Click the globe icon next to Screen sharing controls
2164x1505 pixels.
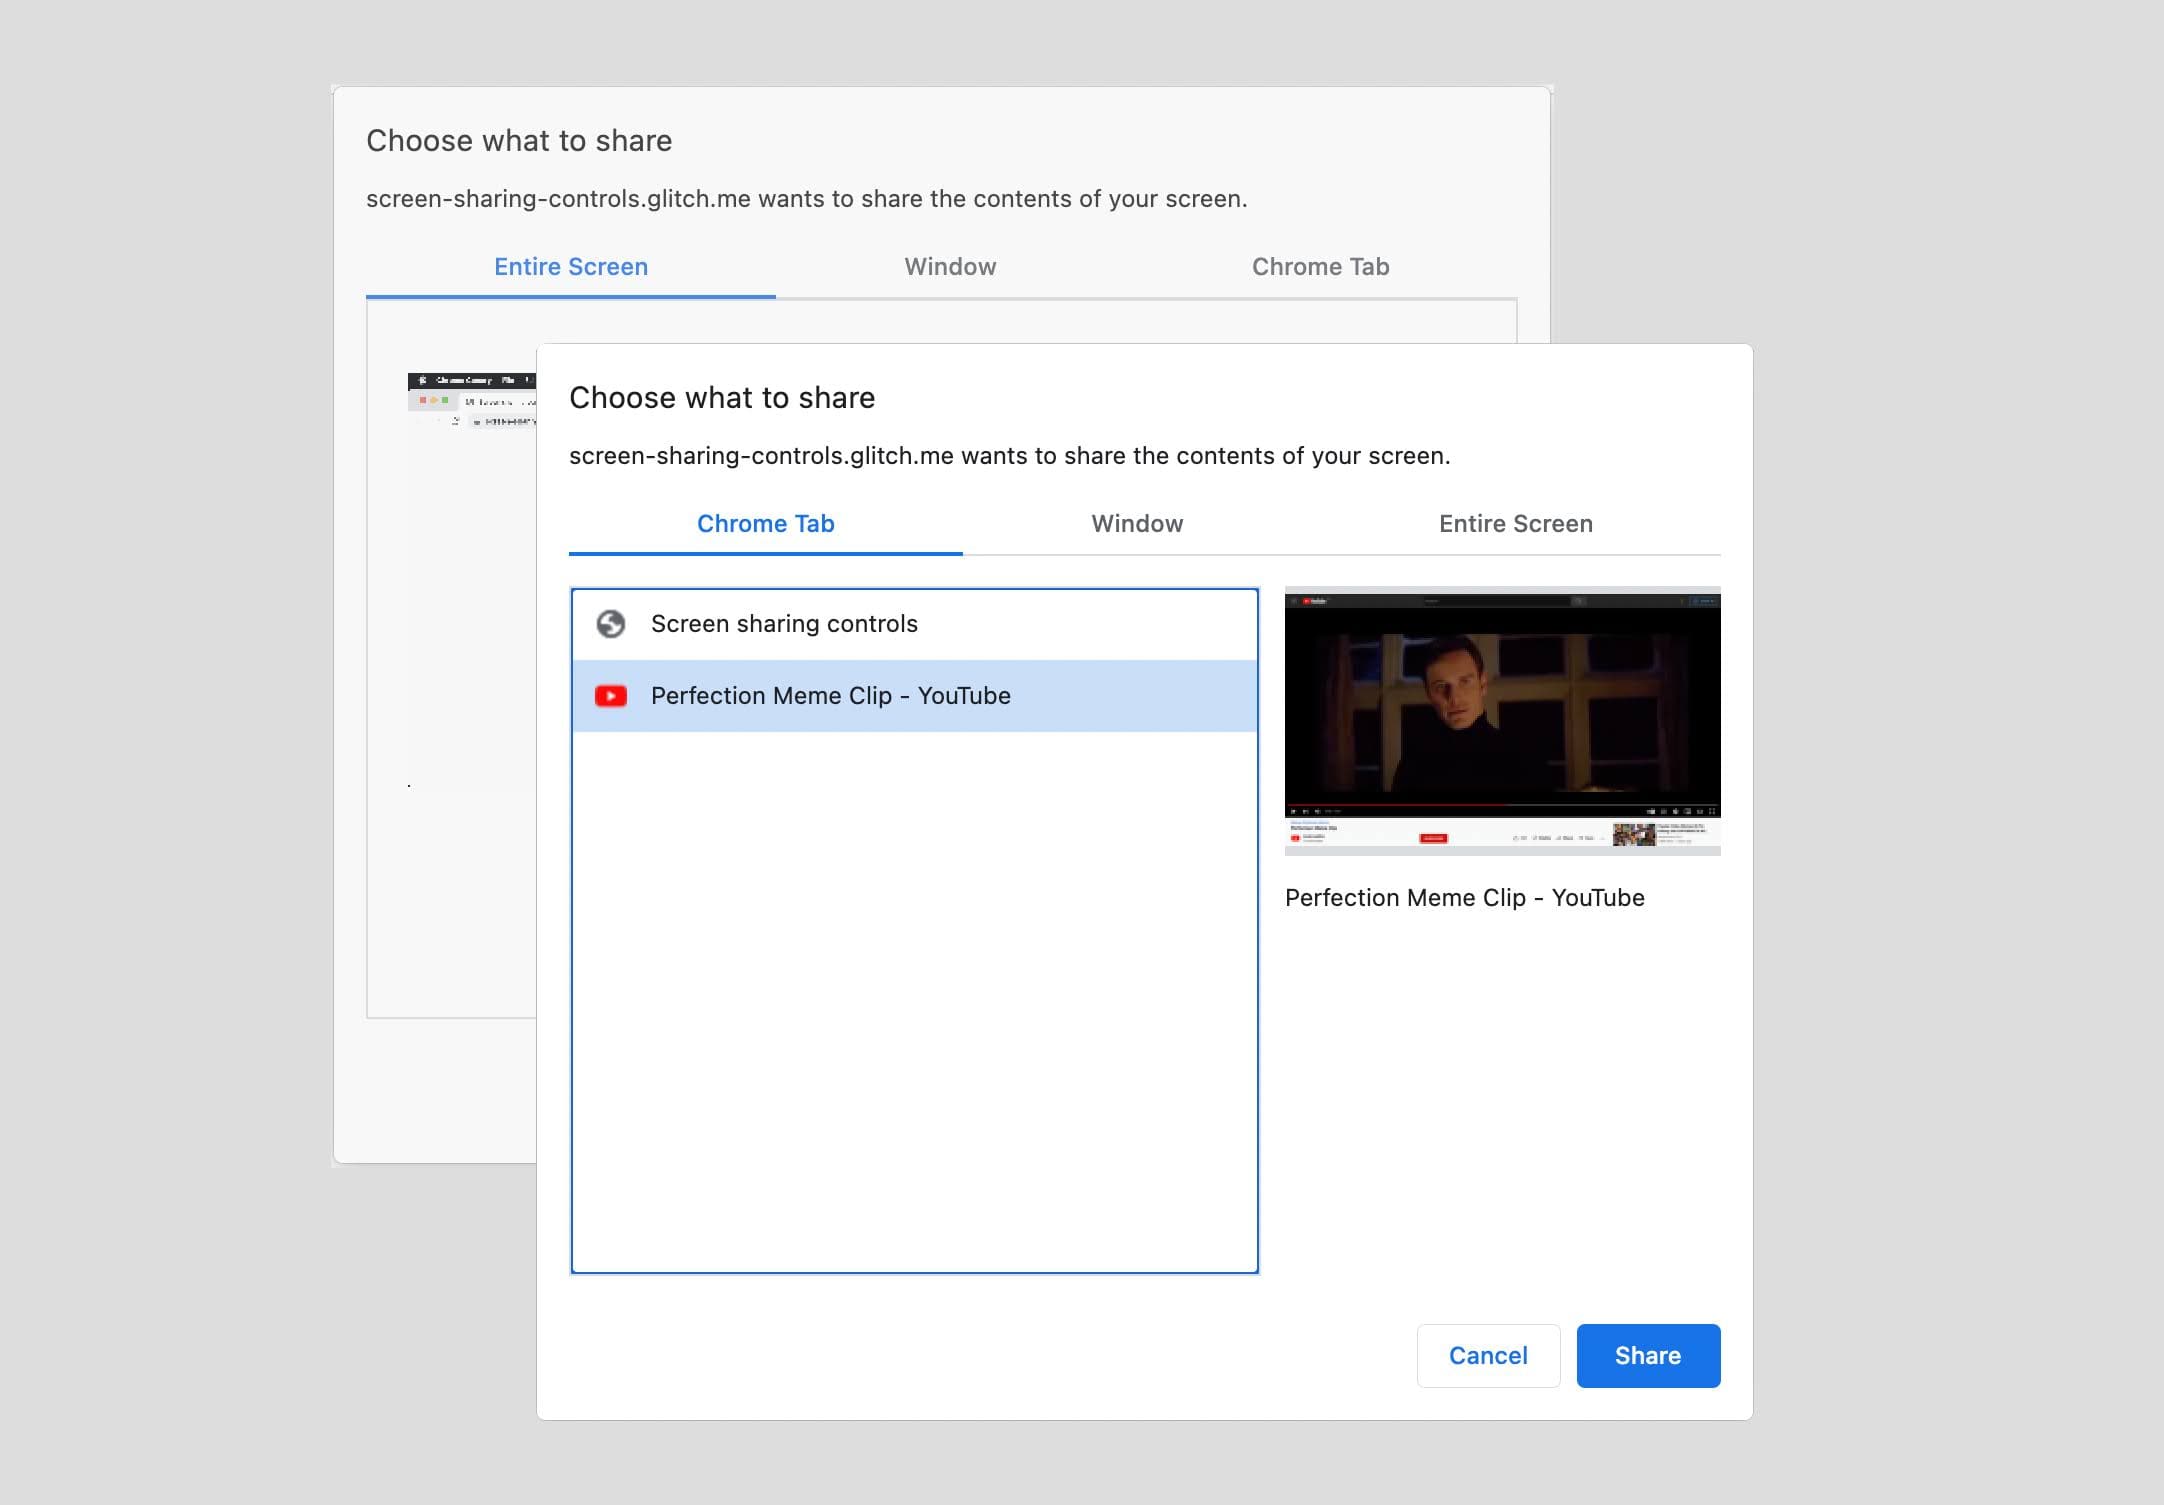(612, 623)
